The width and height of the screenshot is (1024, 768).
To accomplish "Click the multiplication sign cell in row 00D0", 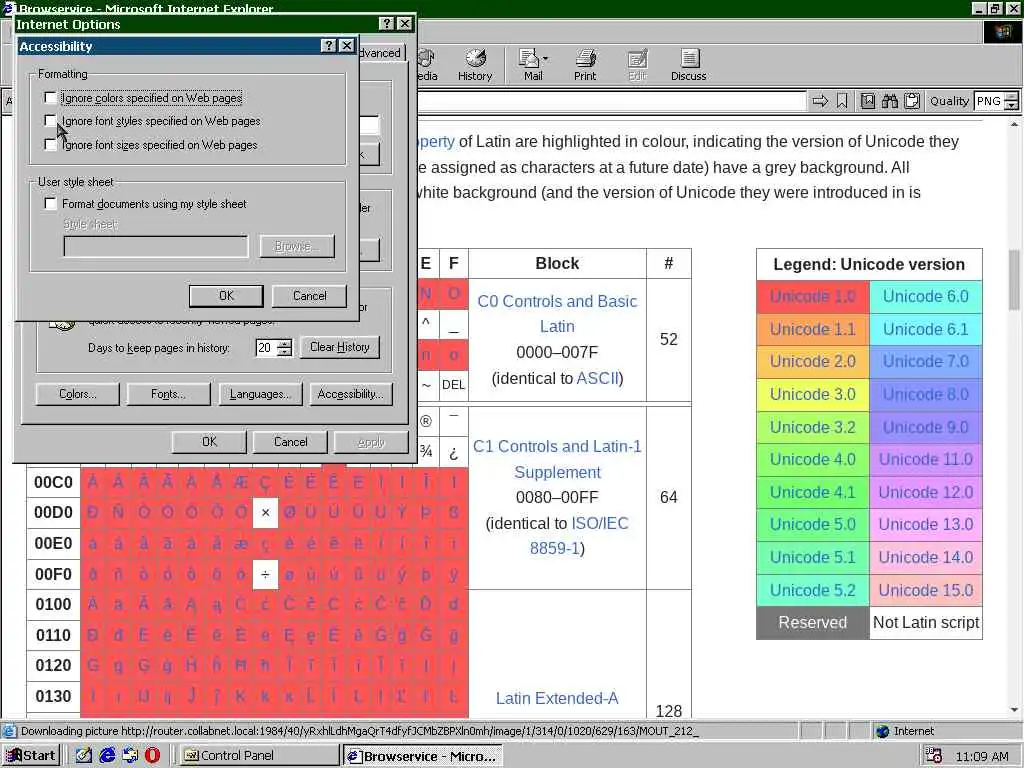I will coord(265,513).
